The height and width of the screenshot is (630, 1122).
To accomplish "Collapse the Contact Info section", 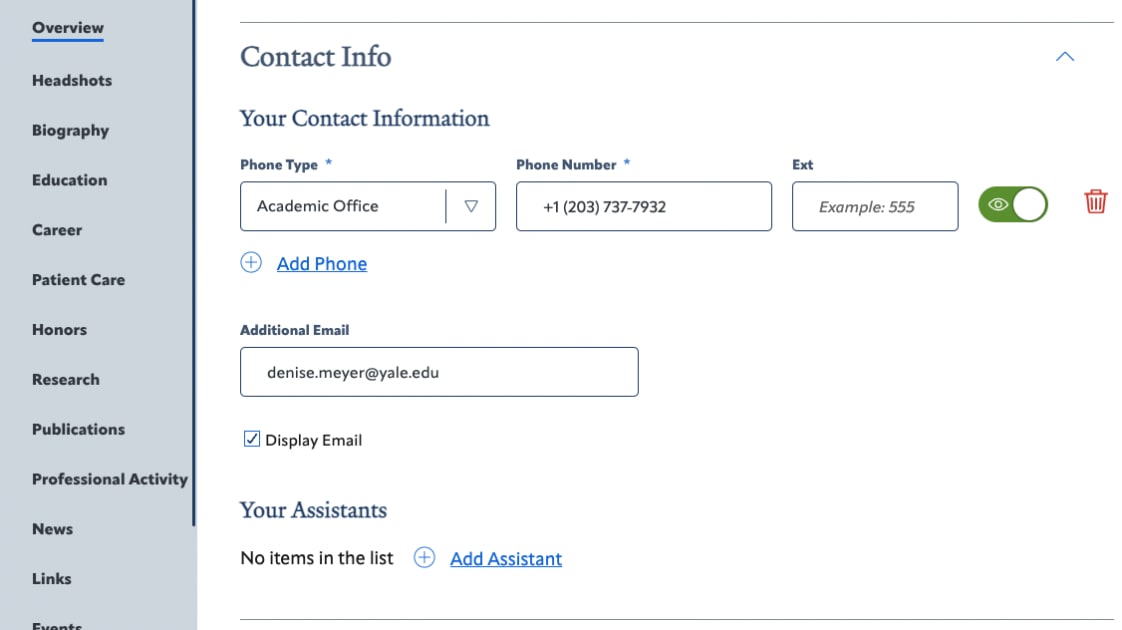I will click(x=1064, y=57).
